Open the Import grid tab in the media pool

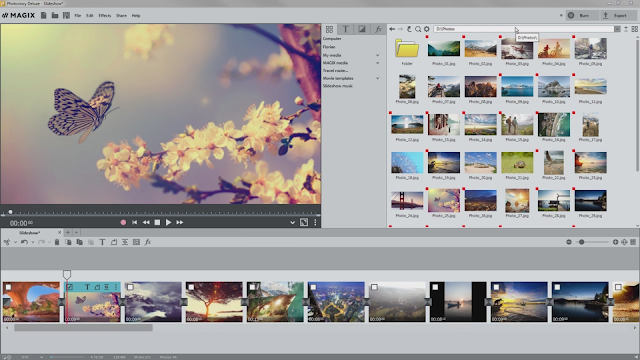329,29
